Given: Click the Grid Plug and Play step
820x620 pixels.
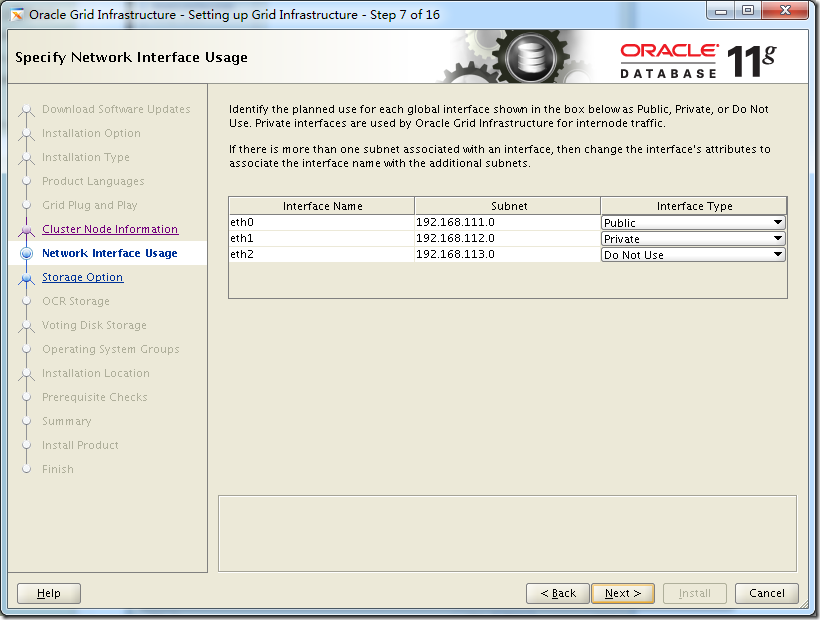Looking at the screenshot, I should (x=89, y=205).
